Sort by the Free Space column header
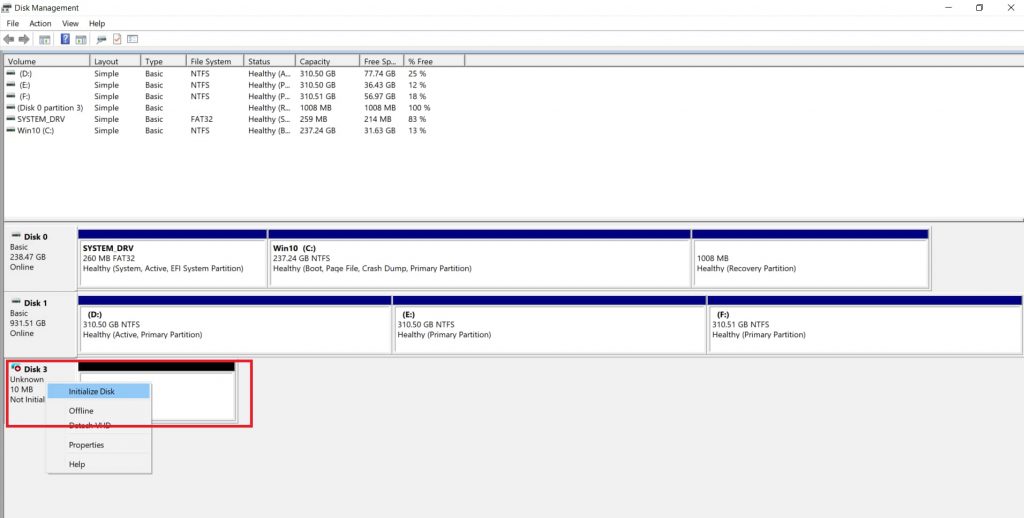The height and width of the screenshot is (518, 1024). click(x=381, y=61)
